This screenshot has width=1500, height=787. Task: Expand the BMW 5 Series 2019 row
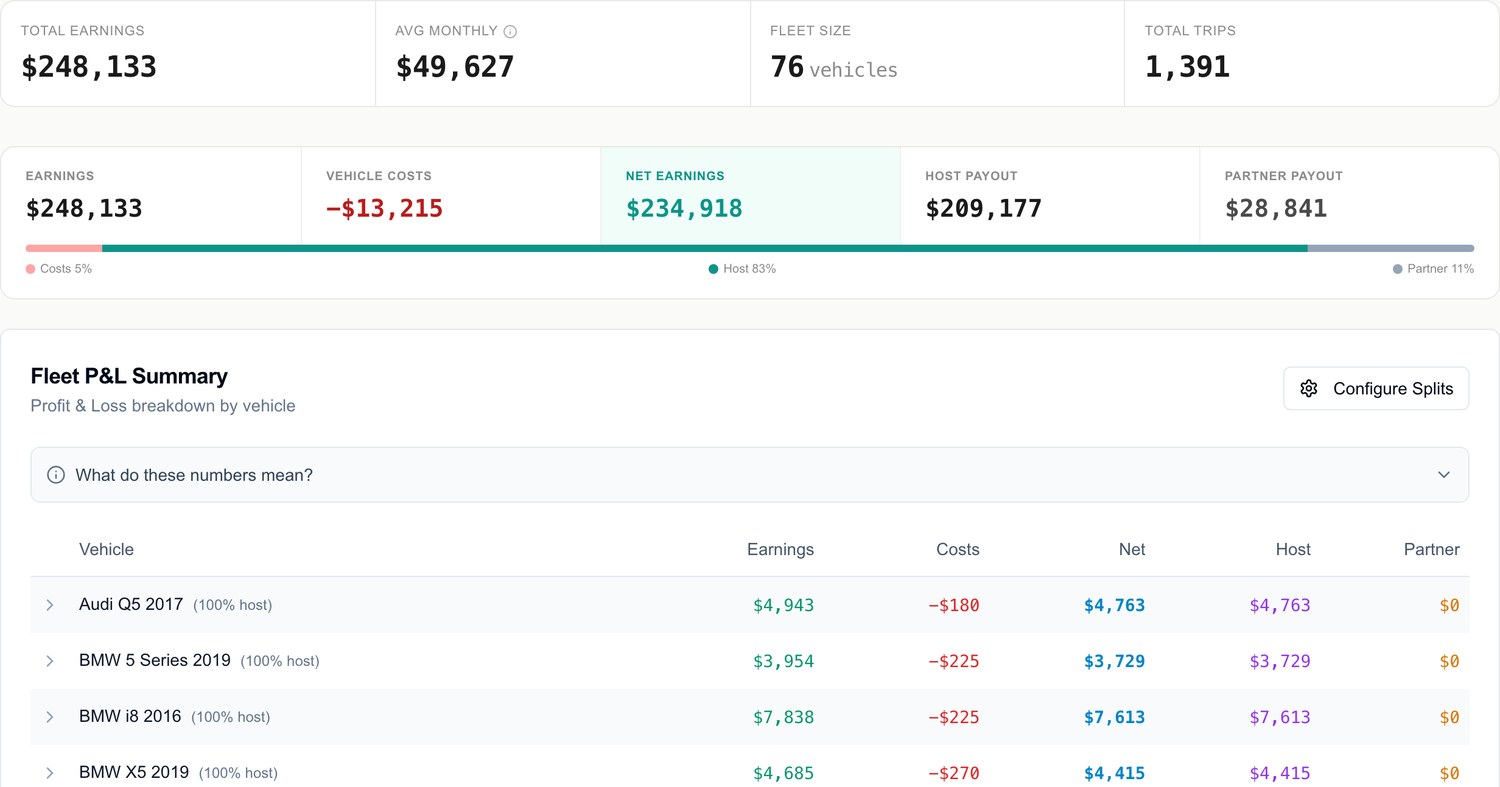(50, 661)
